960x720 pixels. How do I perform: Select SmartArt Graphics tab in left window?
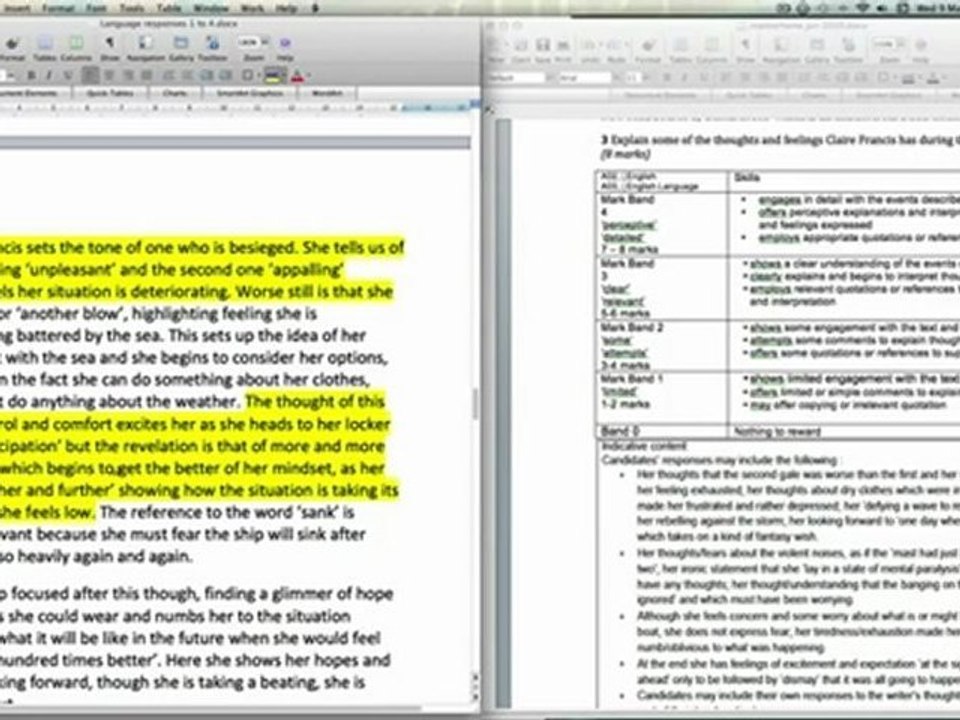click(x=250, y=93)
